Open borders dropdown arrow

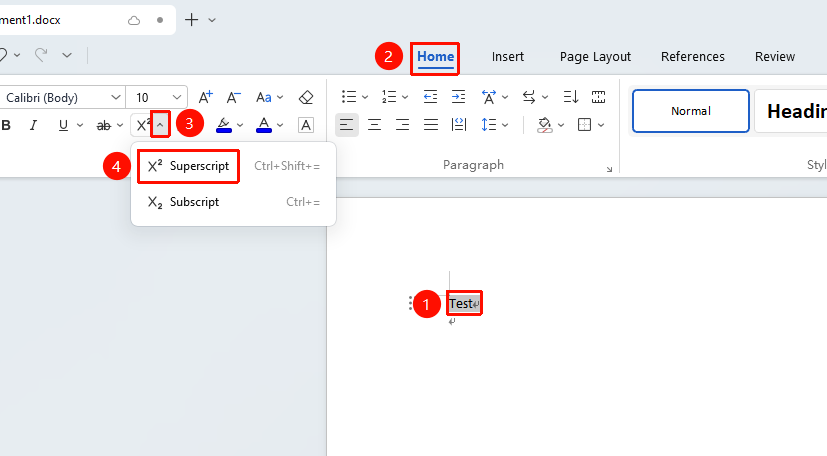(601, 125)
